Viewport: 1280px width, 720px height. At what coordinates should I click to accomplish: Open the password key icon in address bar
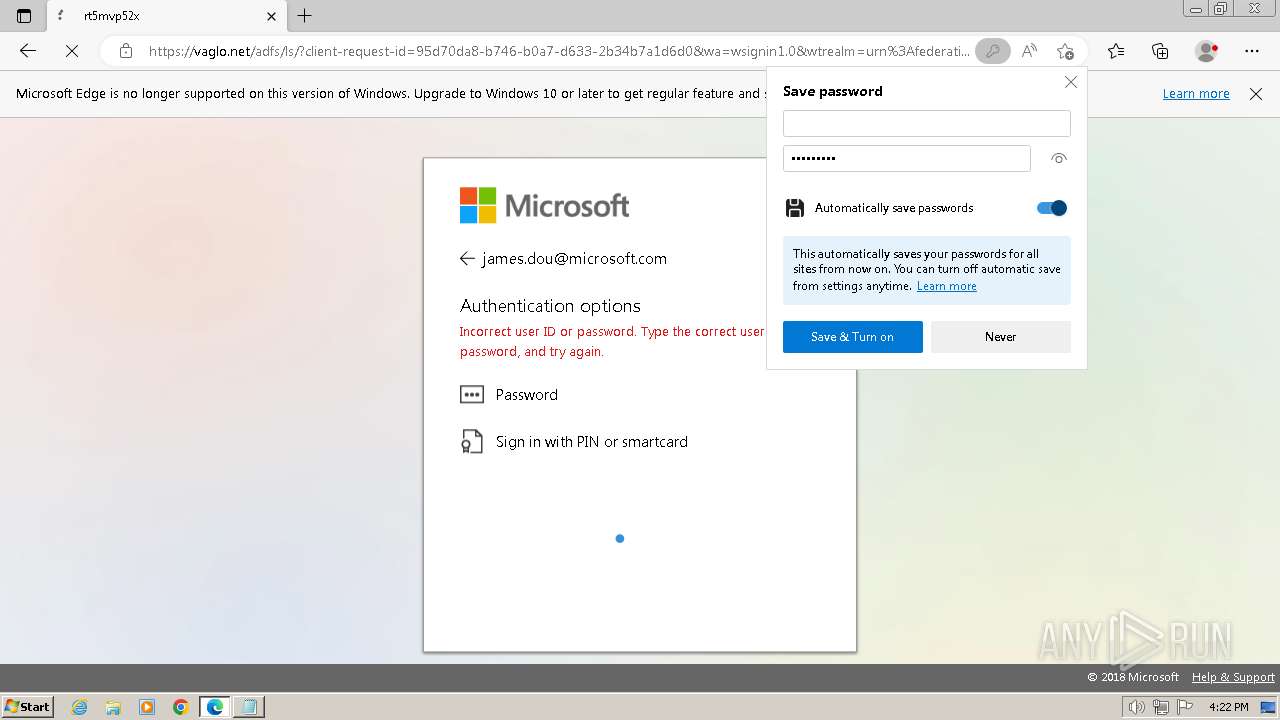click(992, 51)
